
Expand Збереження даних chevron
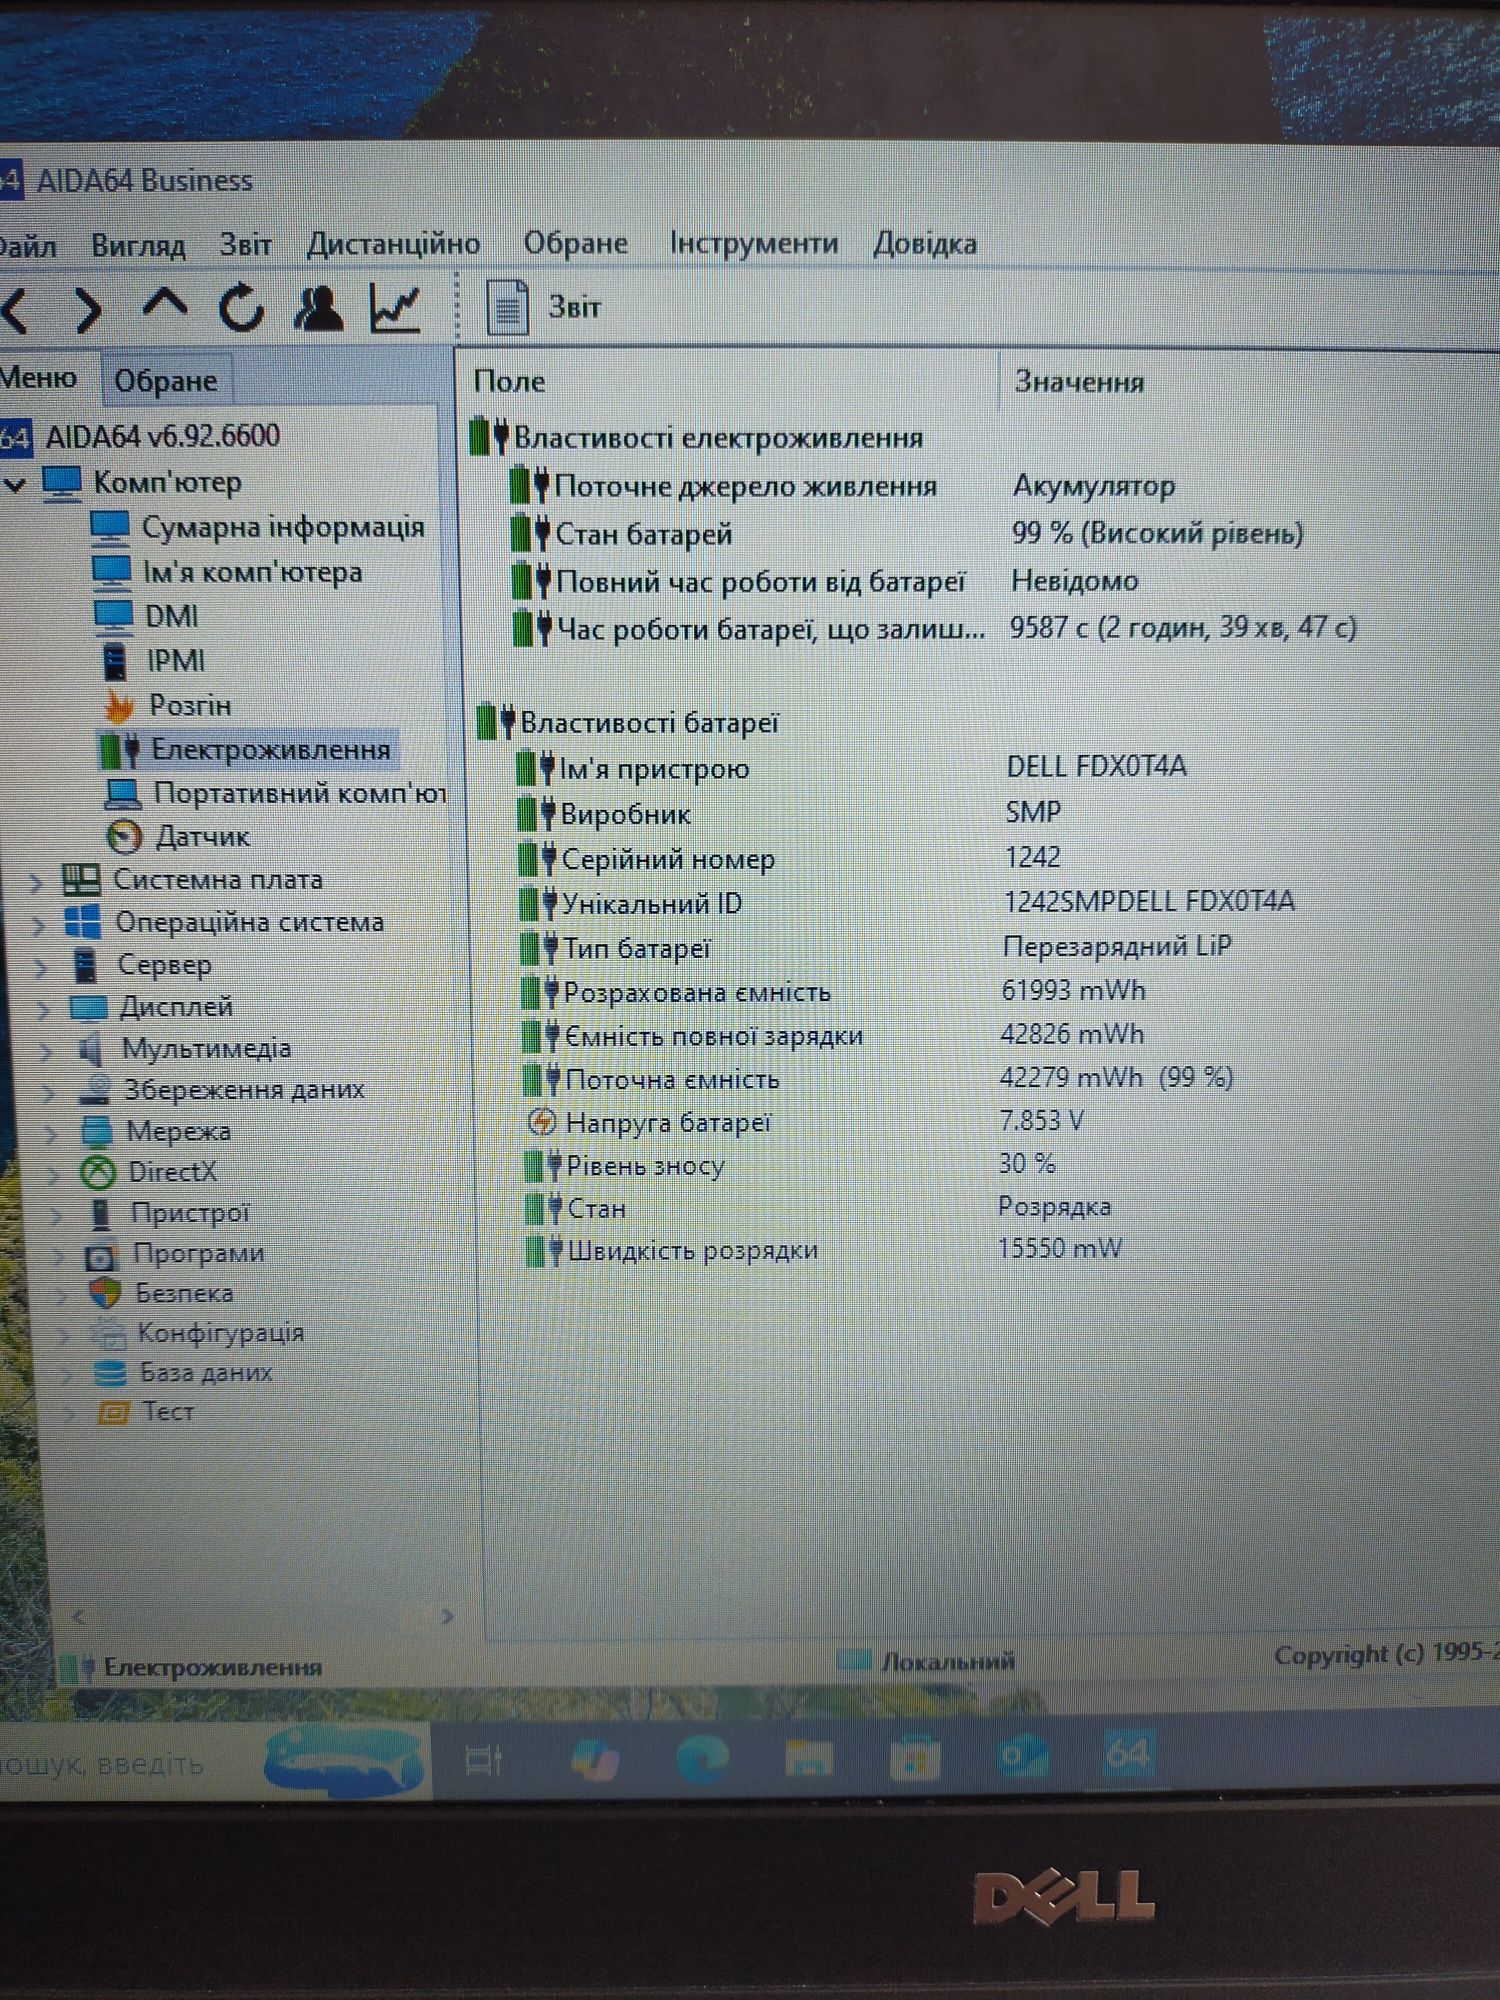(49, 1092)
